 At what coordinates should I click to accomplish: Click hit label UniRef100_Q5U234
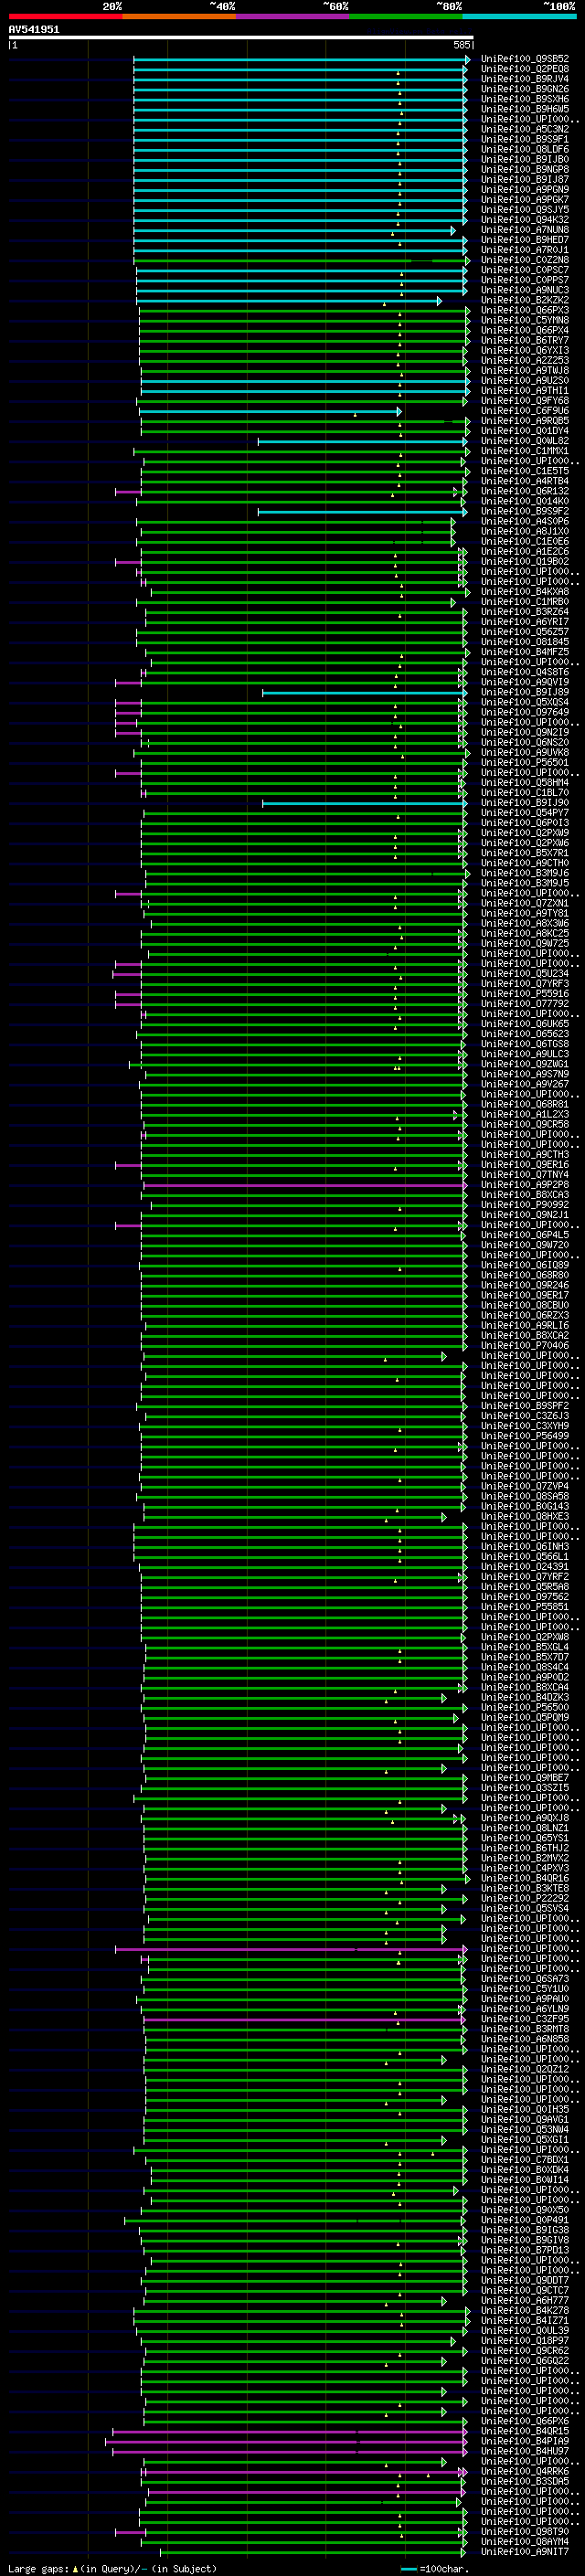pos(525,973)
